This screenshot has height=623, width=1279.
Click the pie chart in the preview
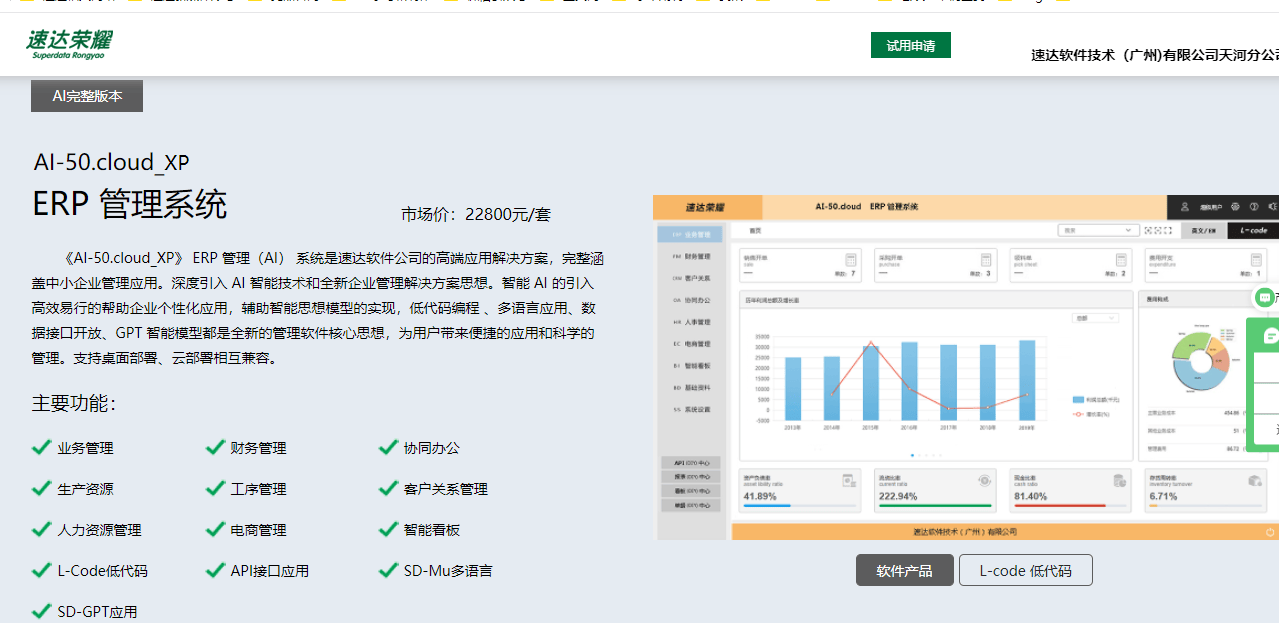[x=1199, y=359]
